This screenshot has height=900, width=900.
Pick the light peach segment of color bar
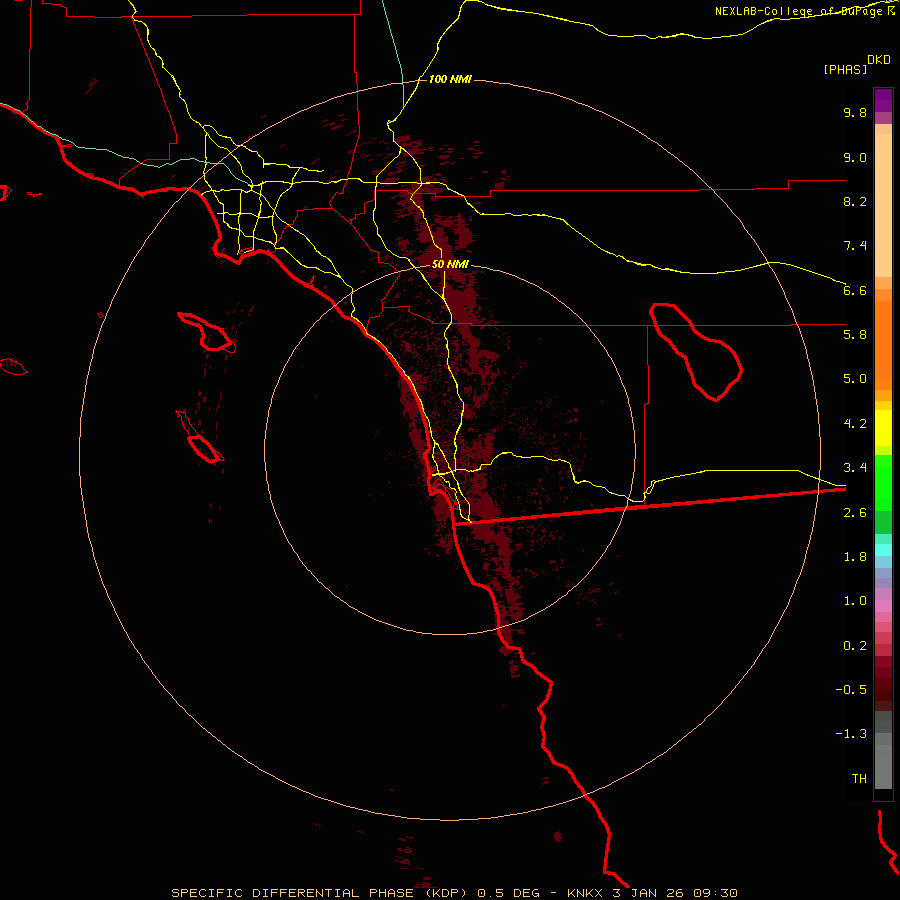click(883, 205)
